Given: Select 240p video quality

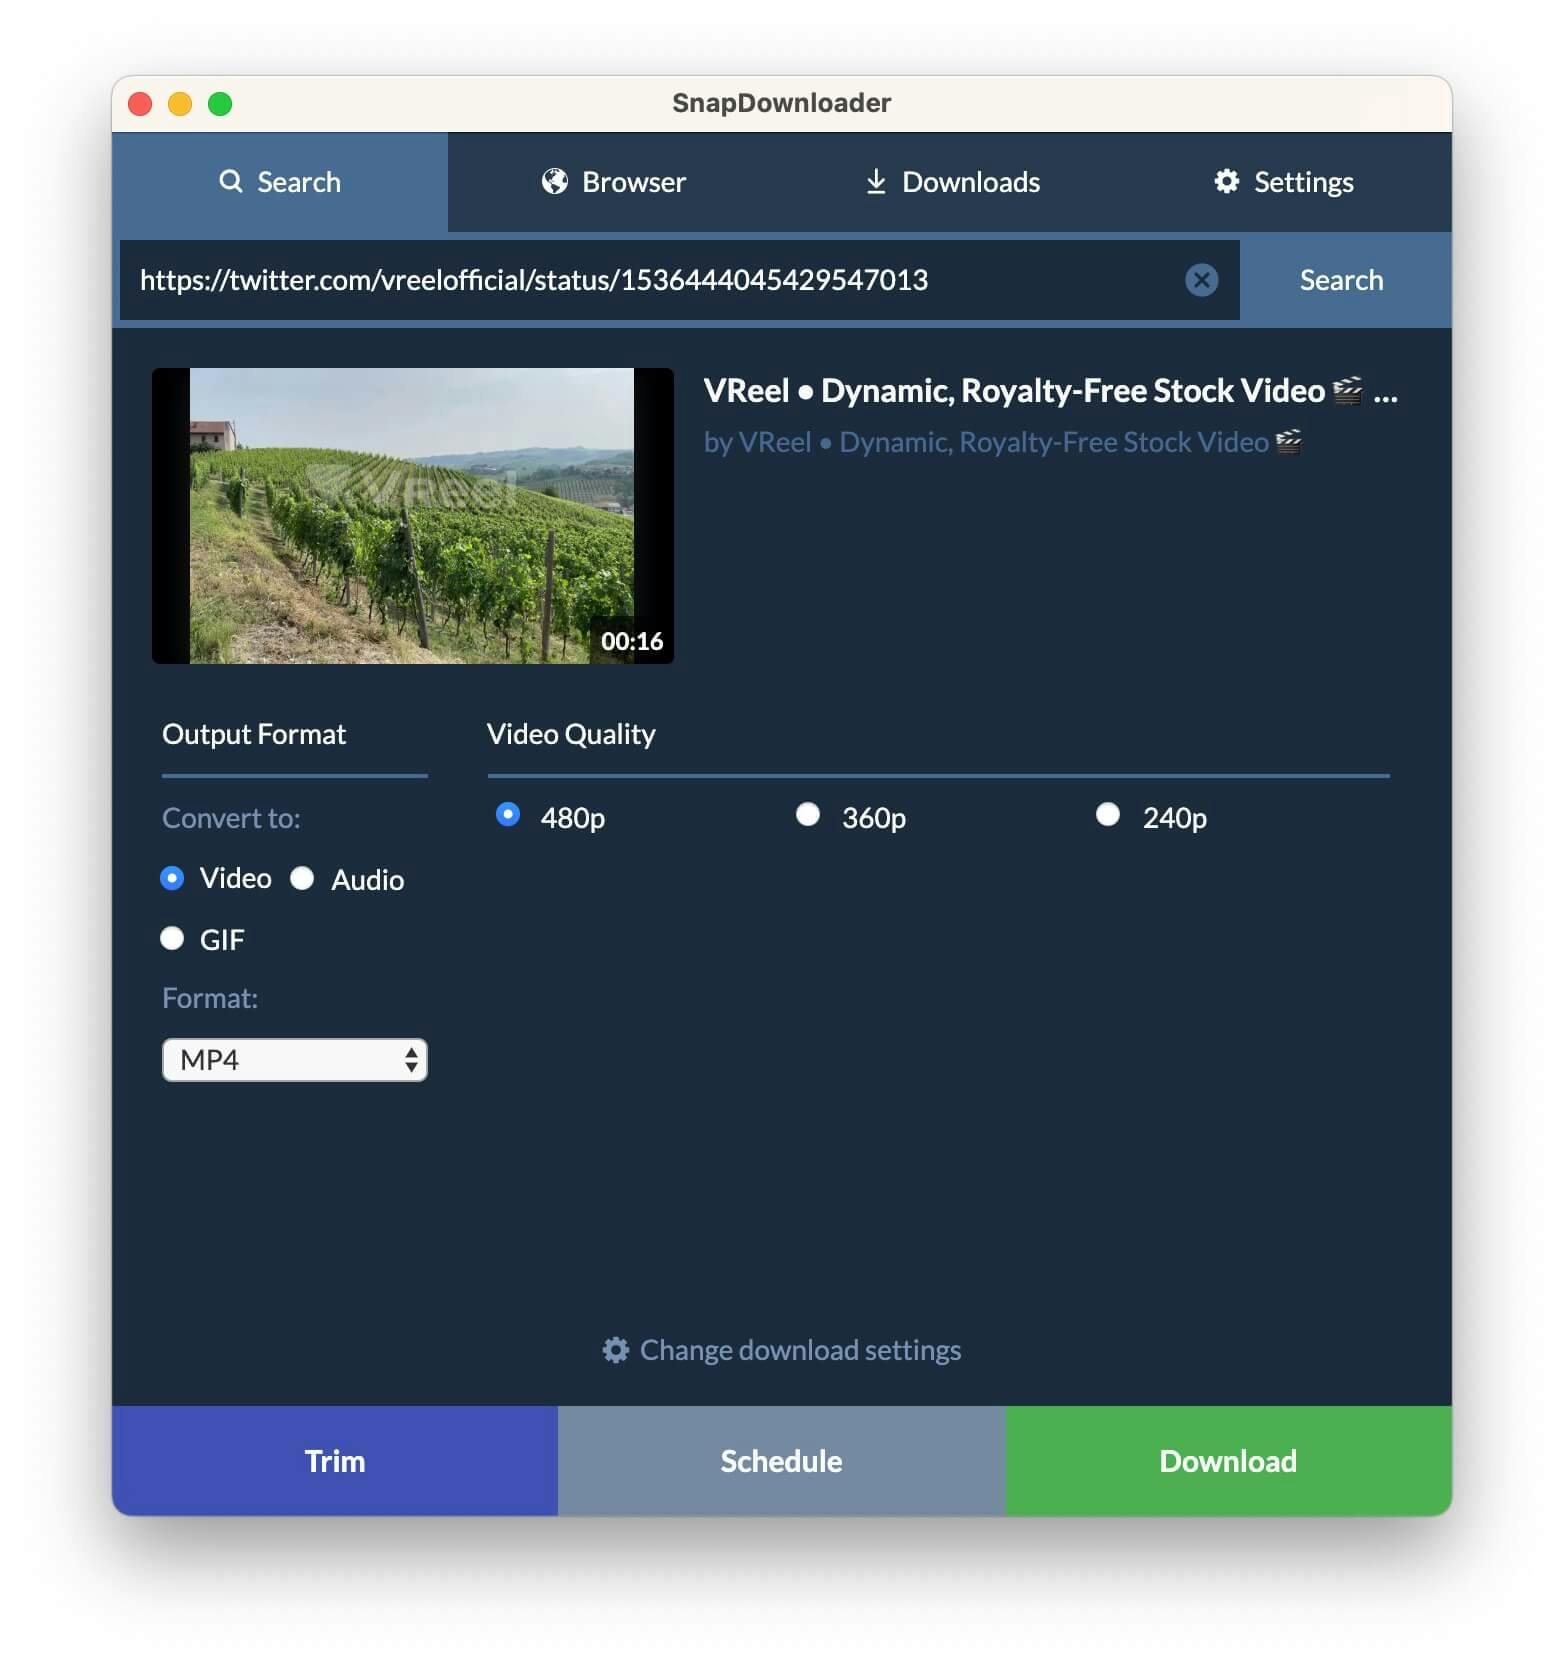Looking at the screenshot, I should click(x=1108, y=815).
